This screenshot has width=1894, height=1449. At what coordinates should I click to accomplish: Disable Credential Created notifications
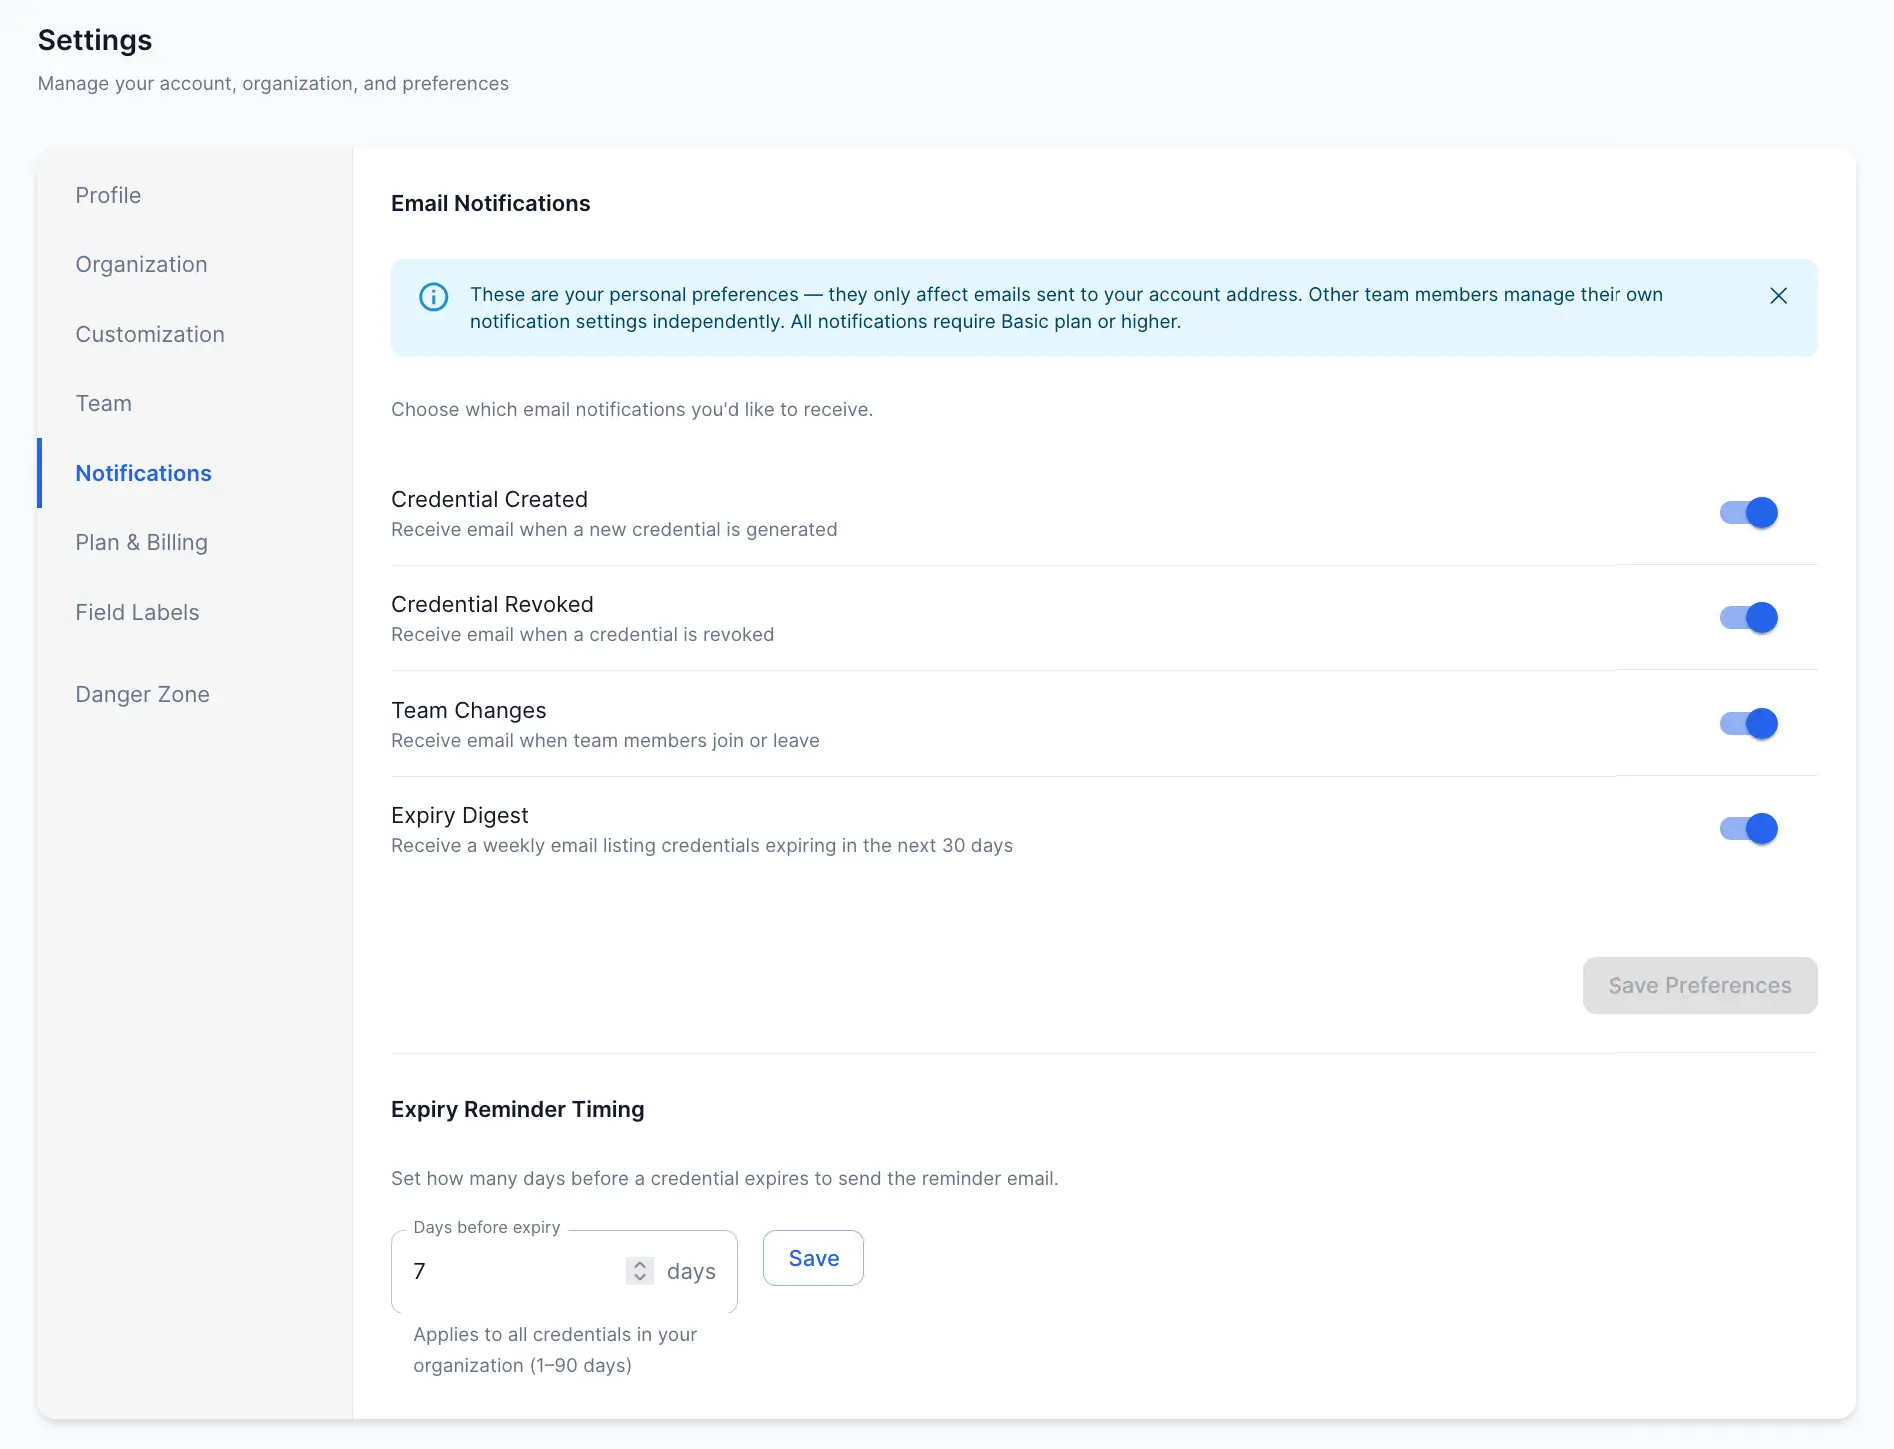tap(1748, 512)
